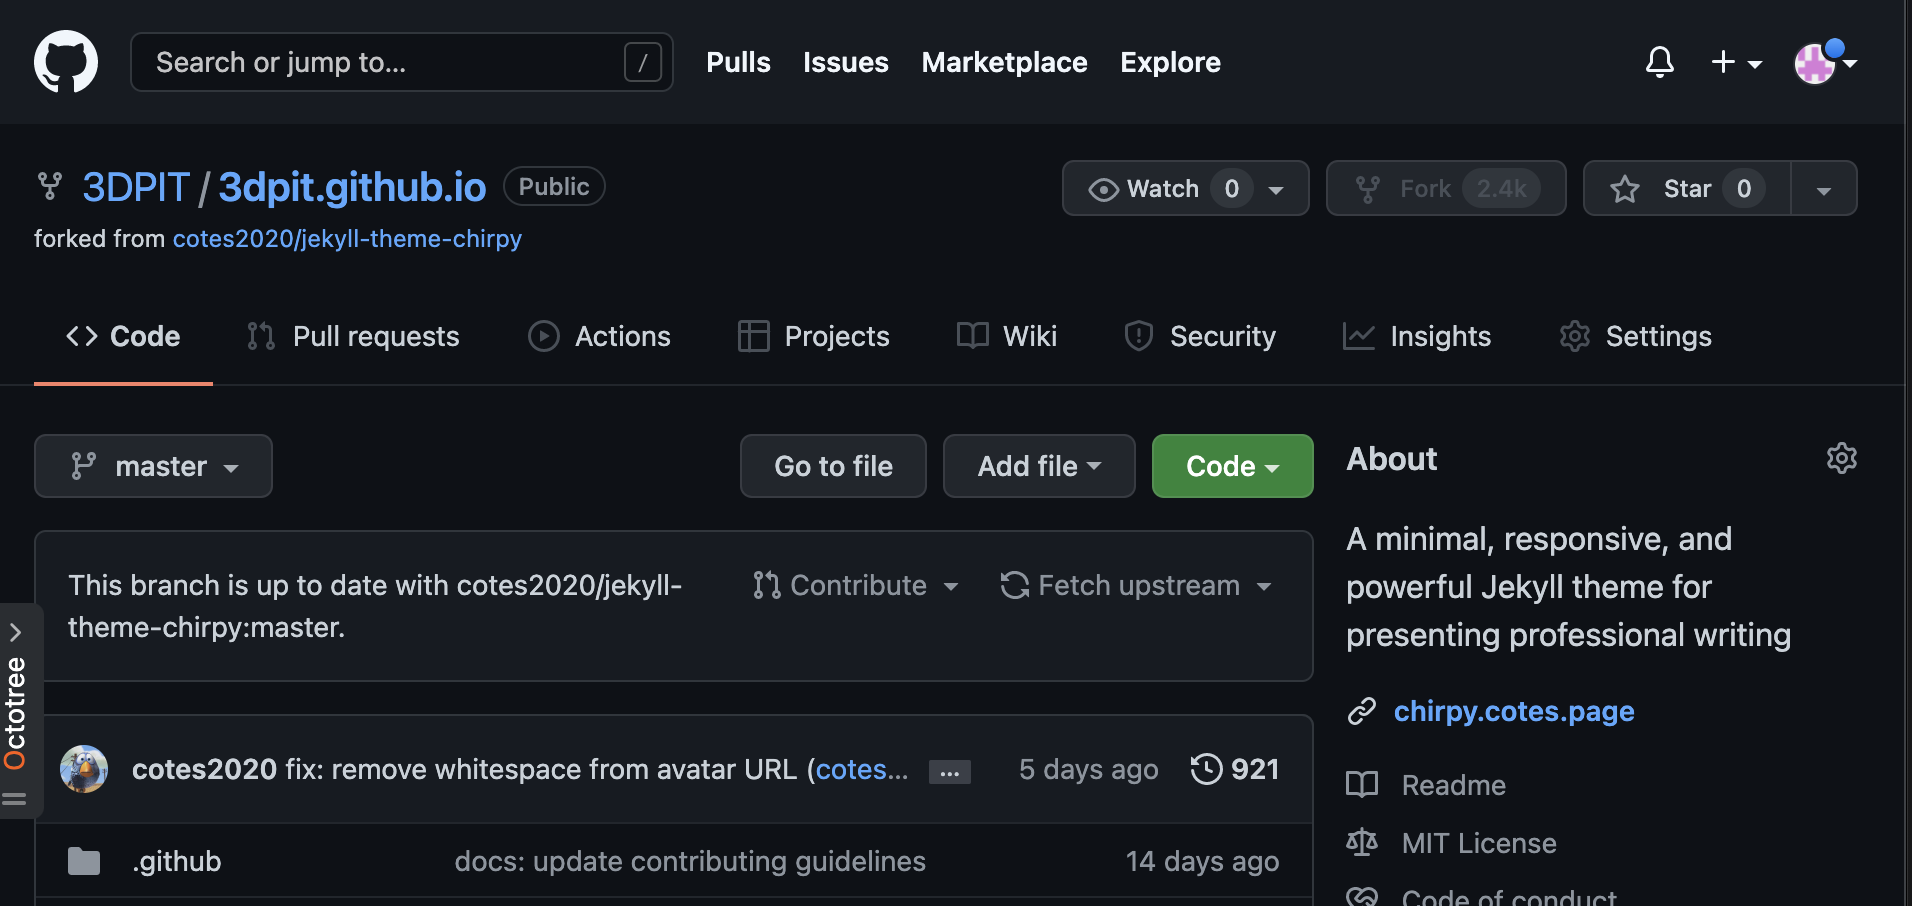
Task: Click the Public visibility badge
Action: point(554,186)
